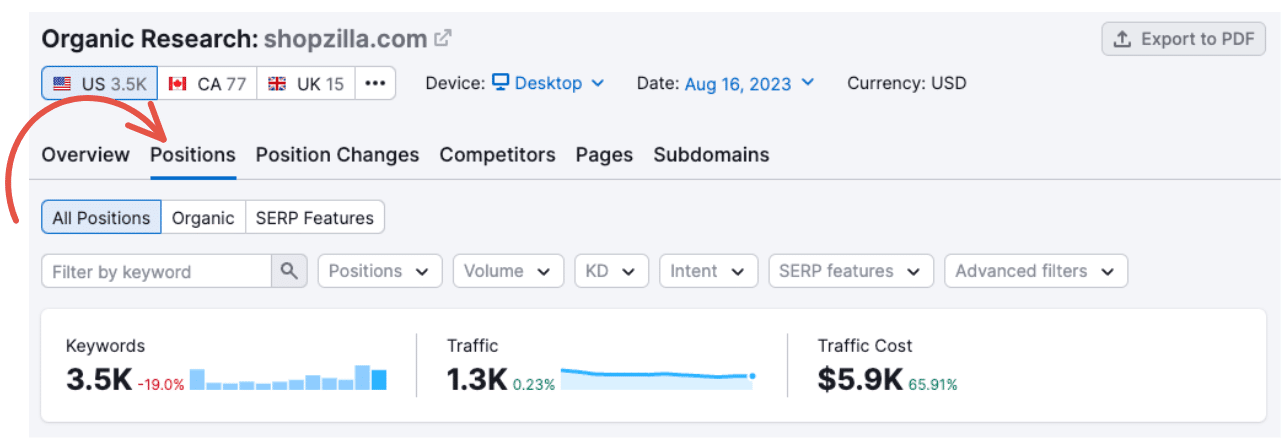1288x447 pixels.
Task: Expand the Volume filter dropdown
Action: pos(508,271)
